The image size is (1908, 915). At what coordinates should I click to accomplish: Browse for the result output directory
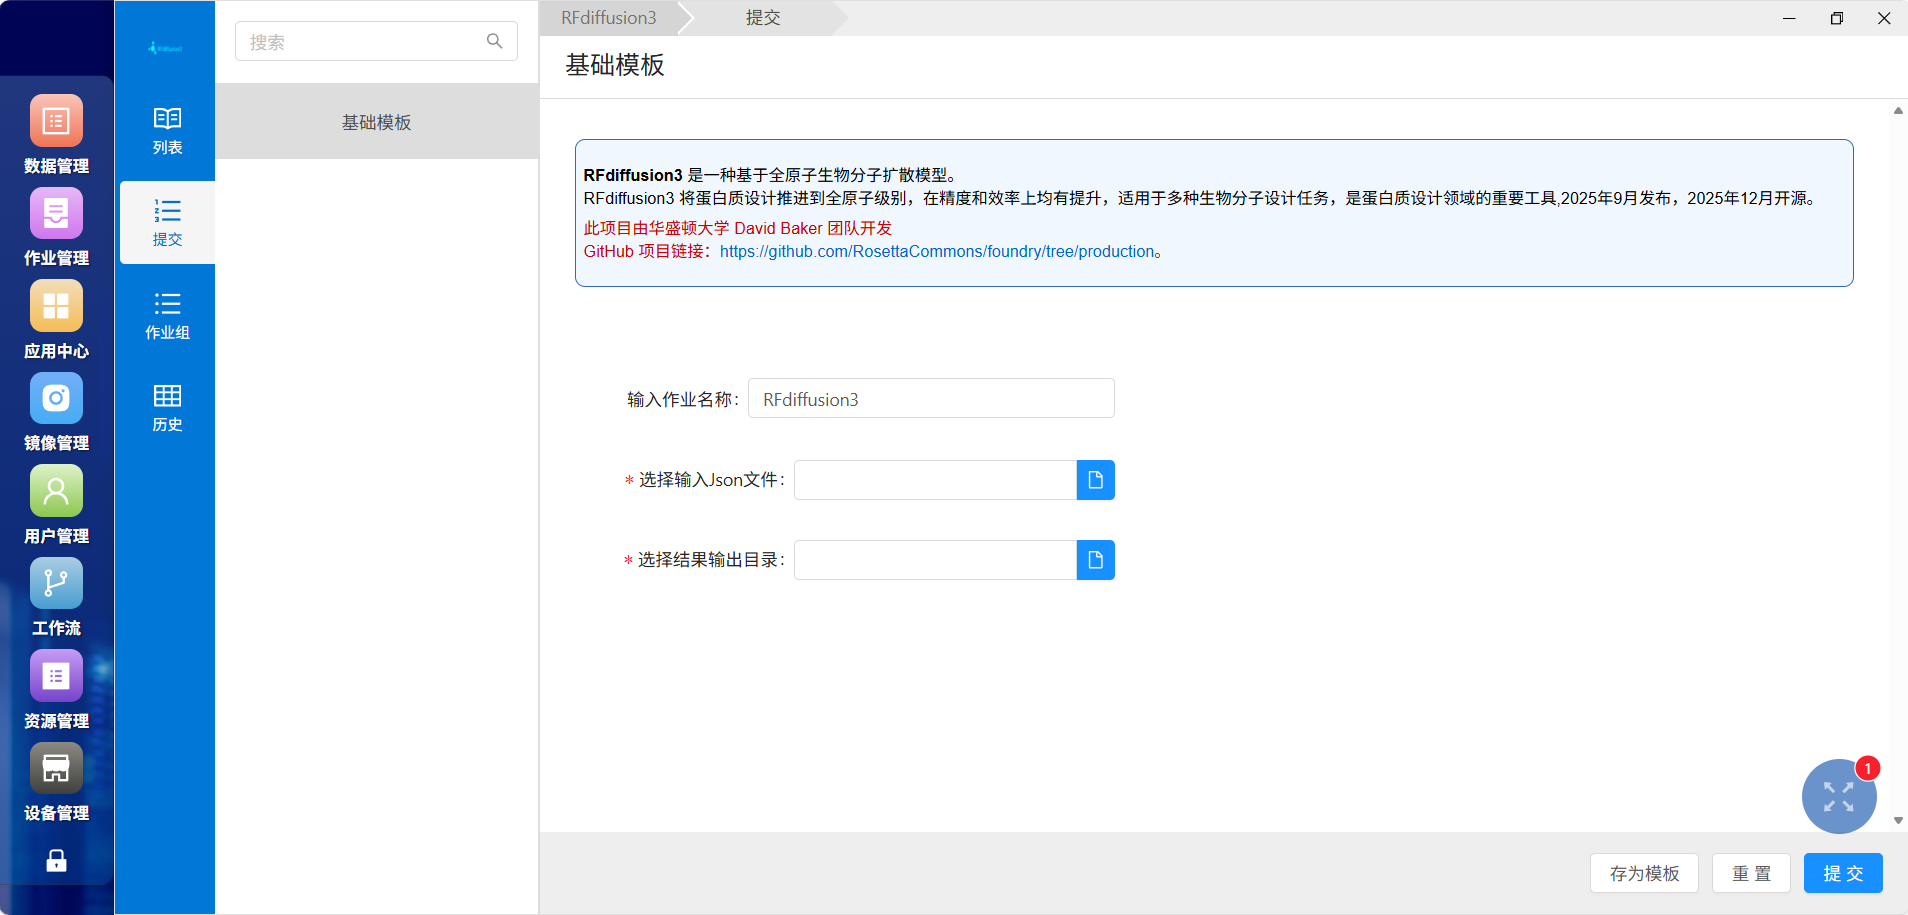(1095, 560)
